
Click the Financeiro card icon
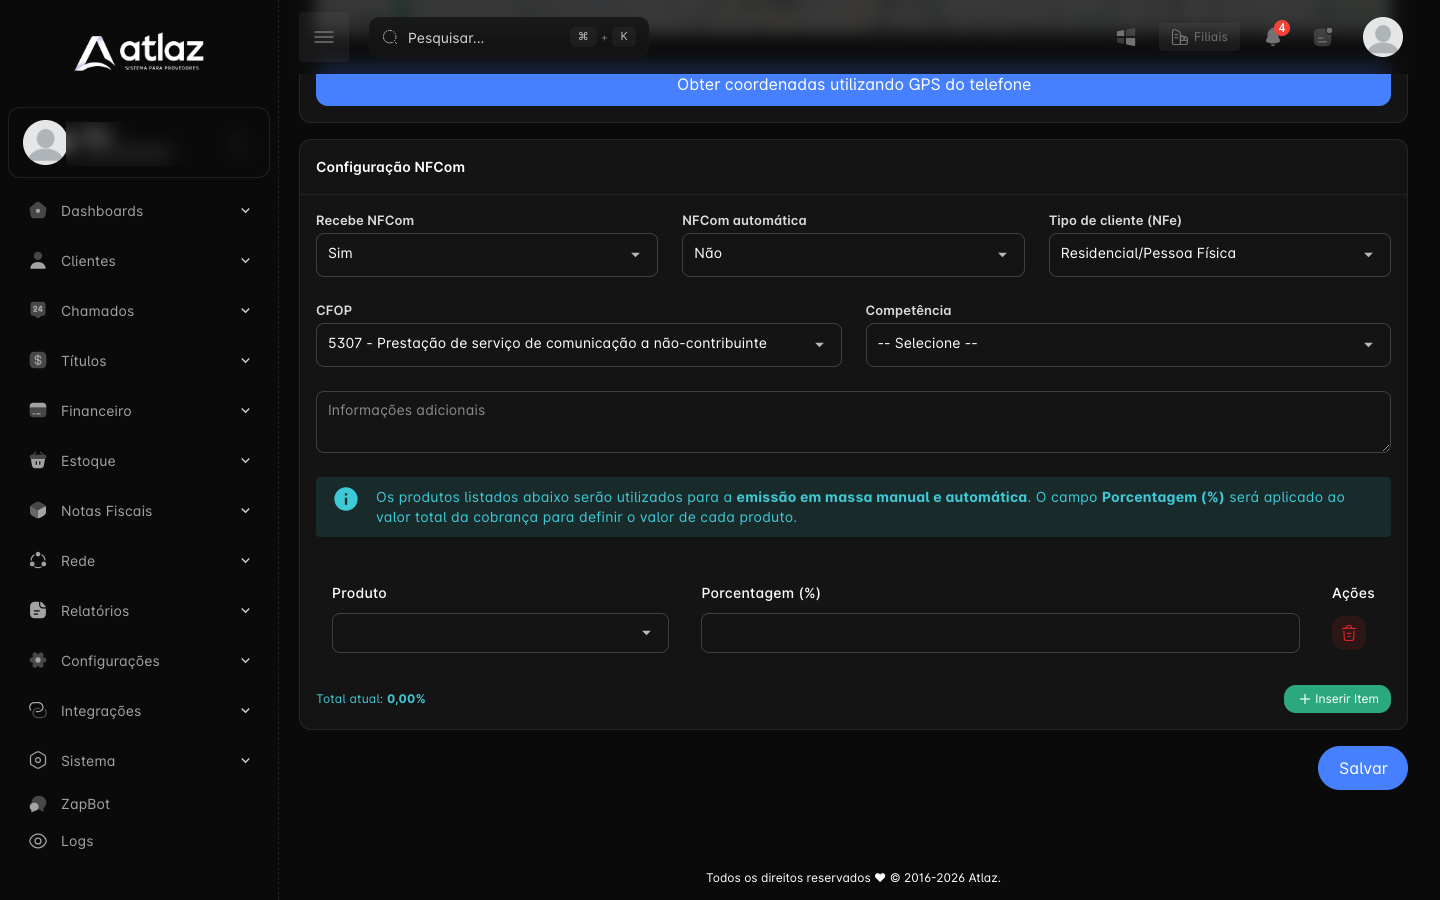[38, 410]
